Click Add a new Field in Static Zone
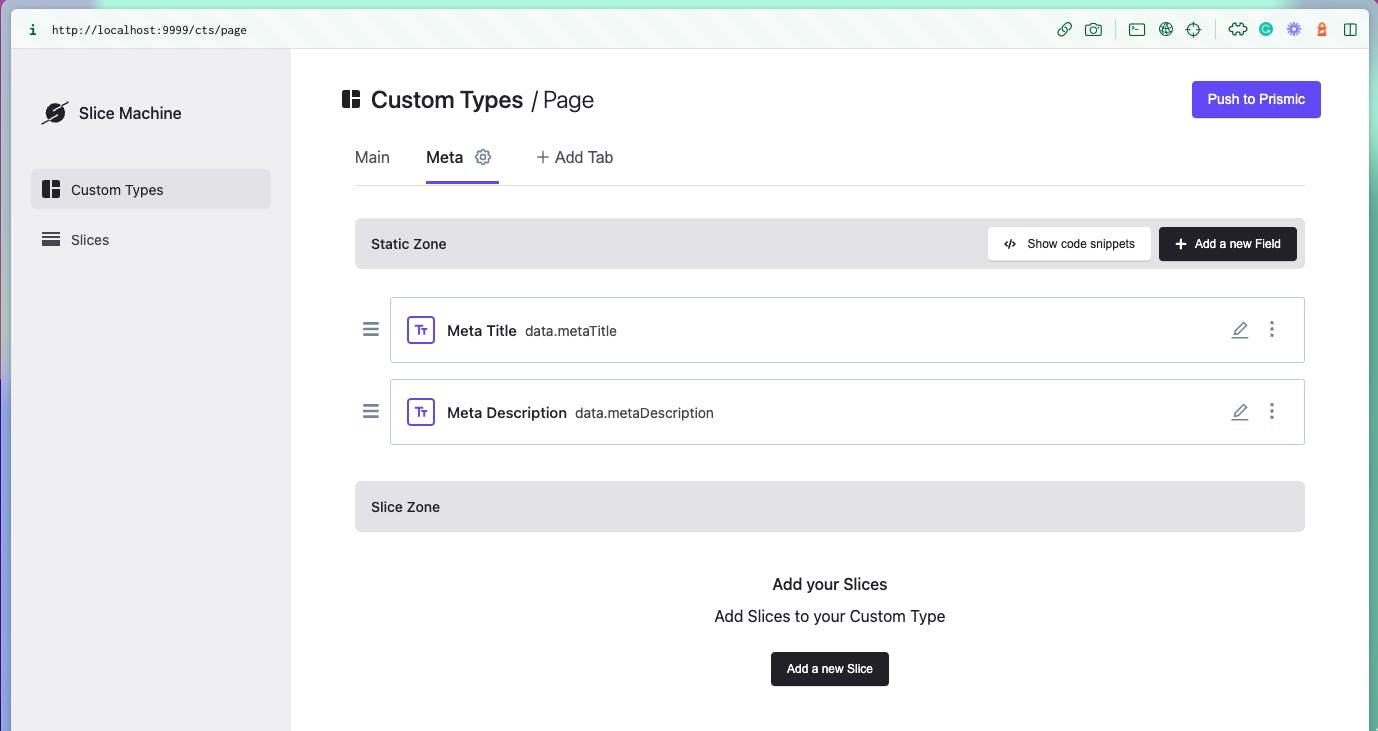Image resolution: width=1378 pixels, height=731 pixels. [1227, 243]
